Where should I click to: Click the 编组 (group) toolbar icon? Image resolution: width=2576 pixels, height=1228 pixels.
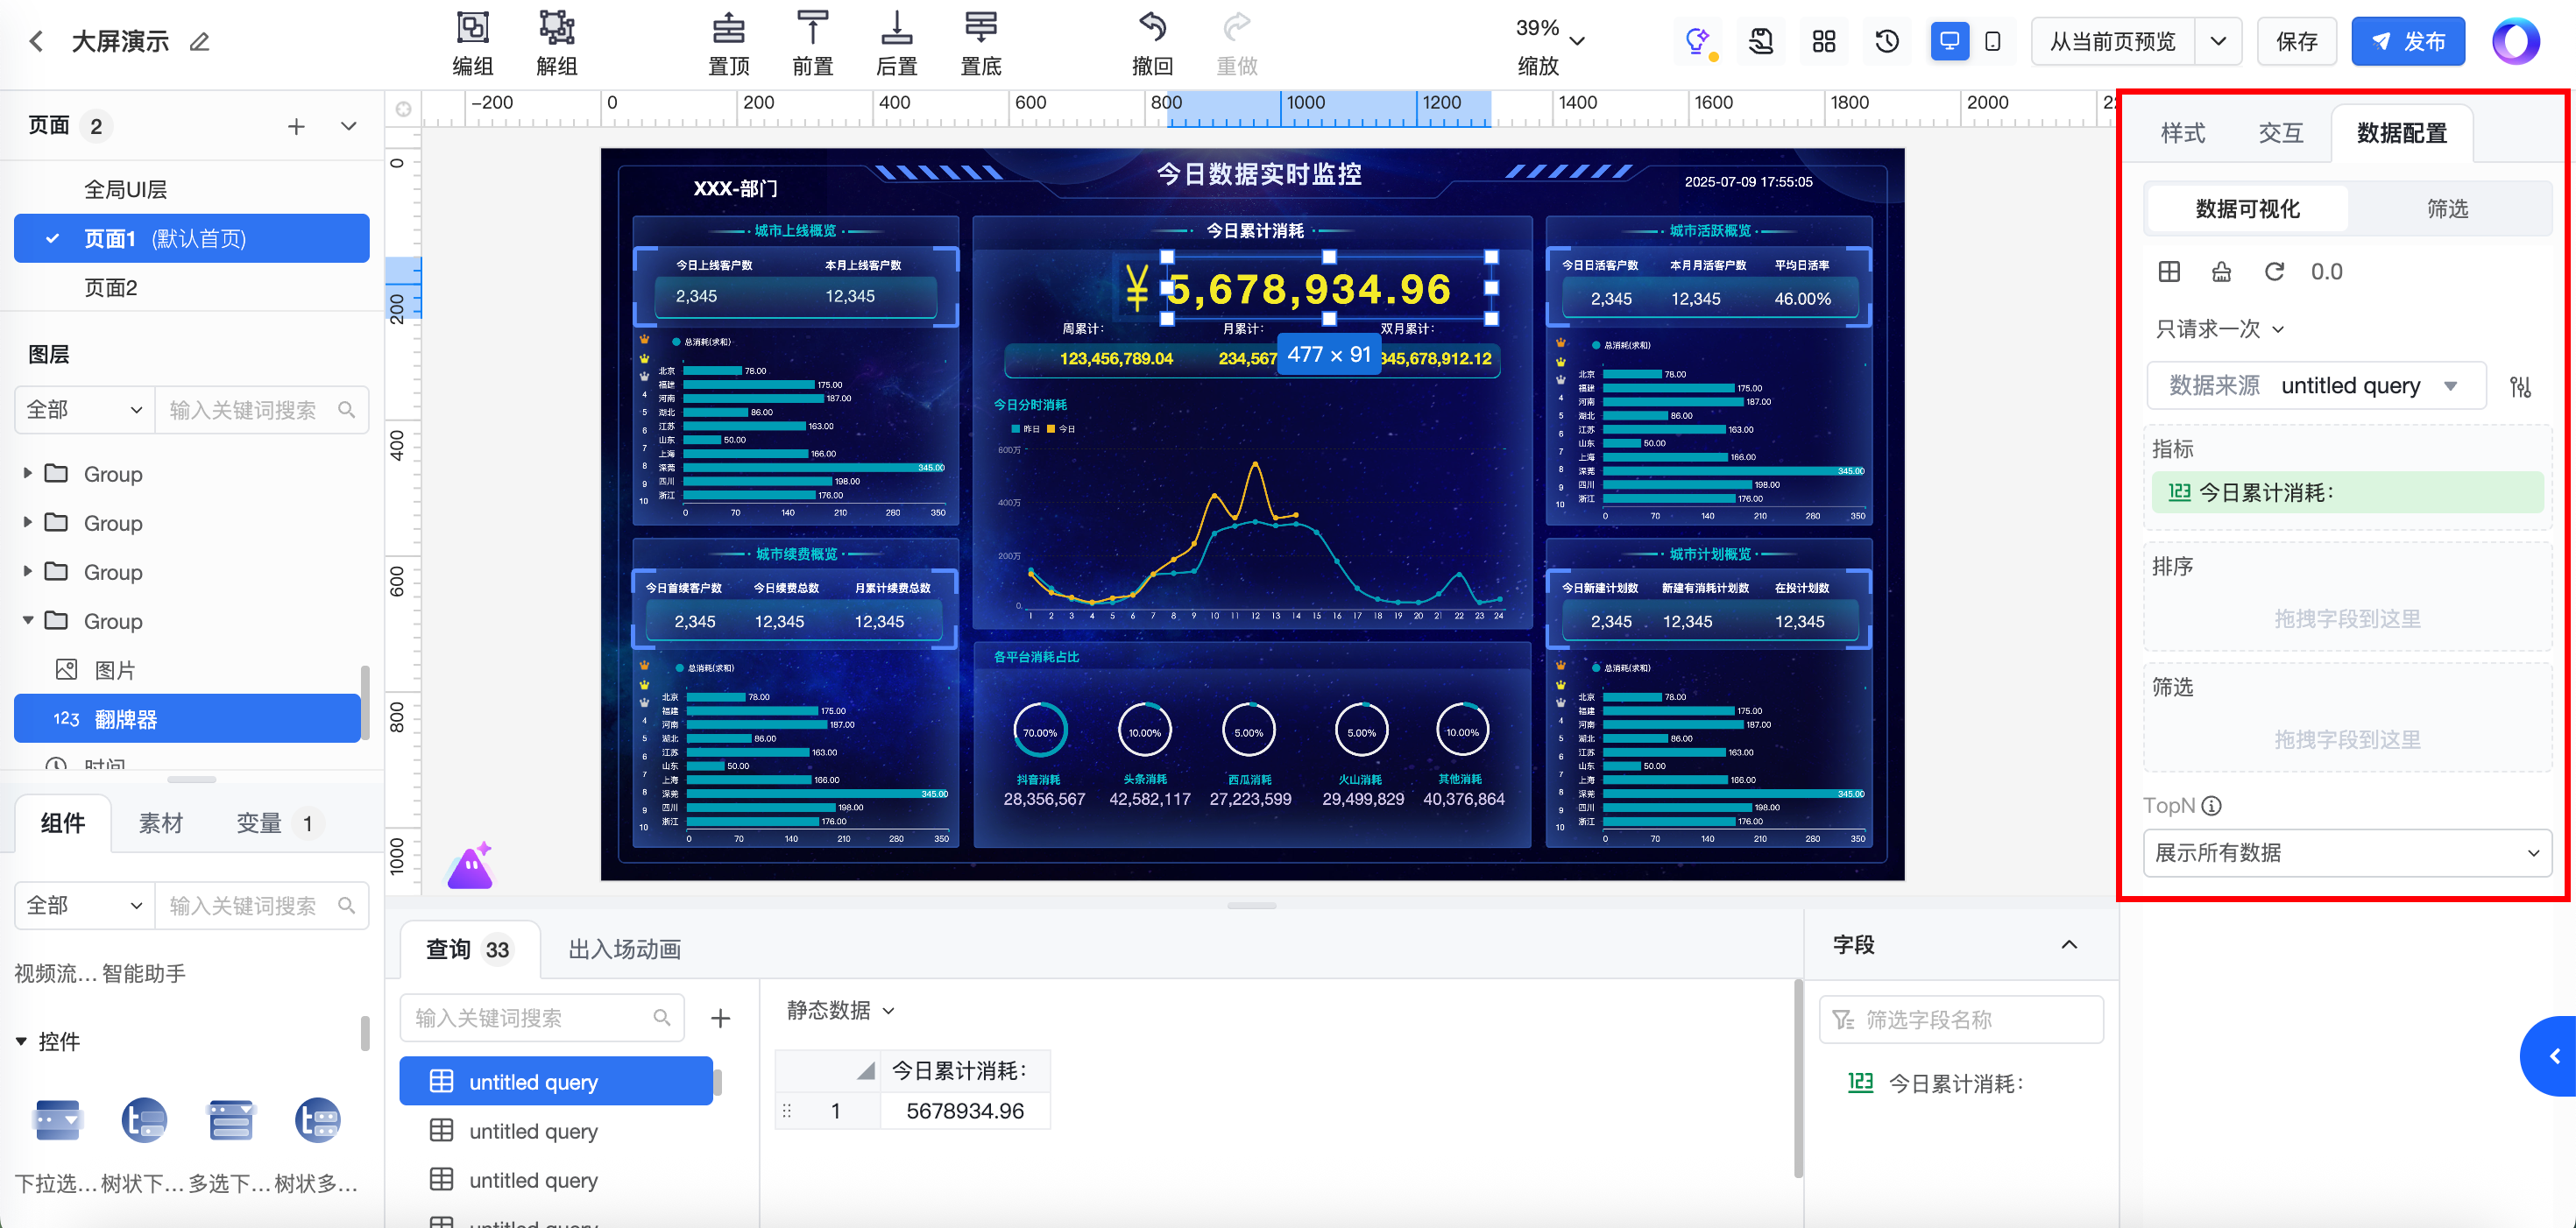coord(472,29)
